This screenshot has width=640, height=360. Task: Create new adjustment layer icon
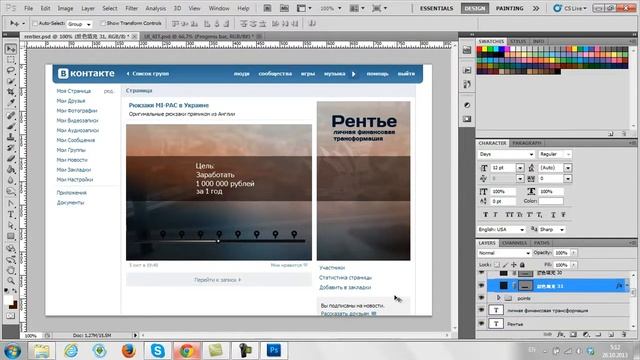[x=586, y=334]
